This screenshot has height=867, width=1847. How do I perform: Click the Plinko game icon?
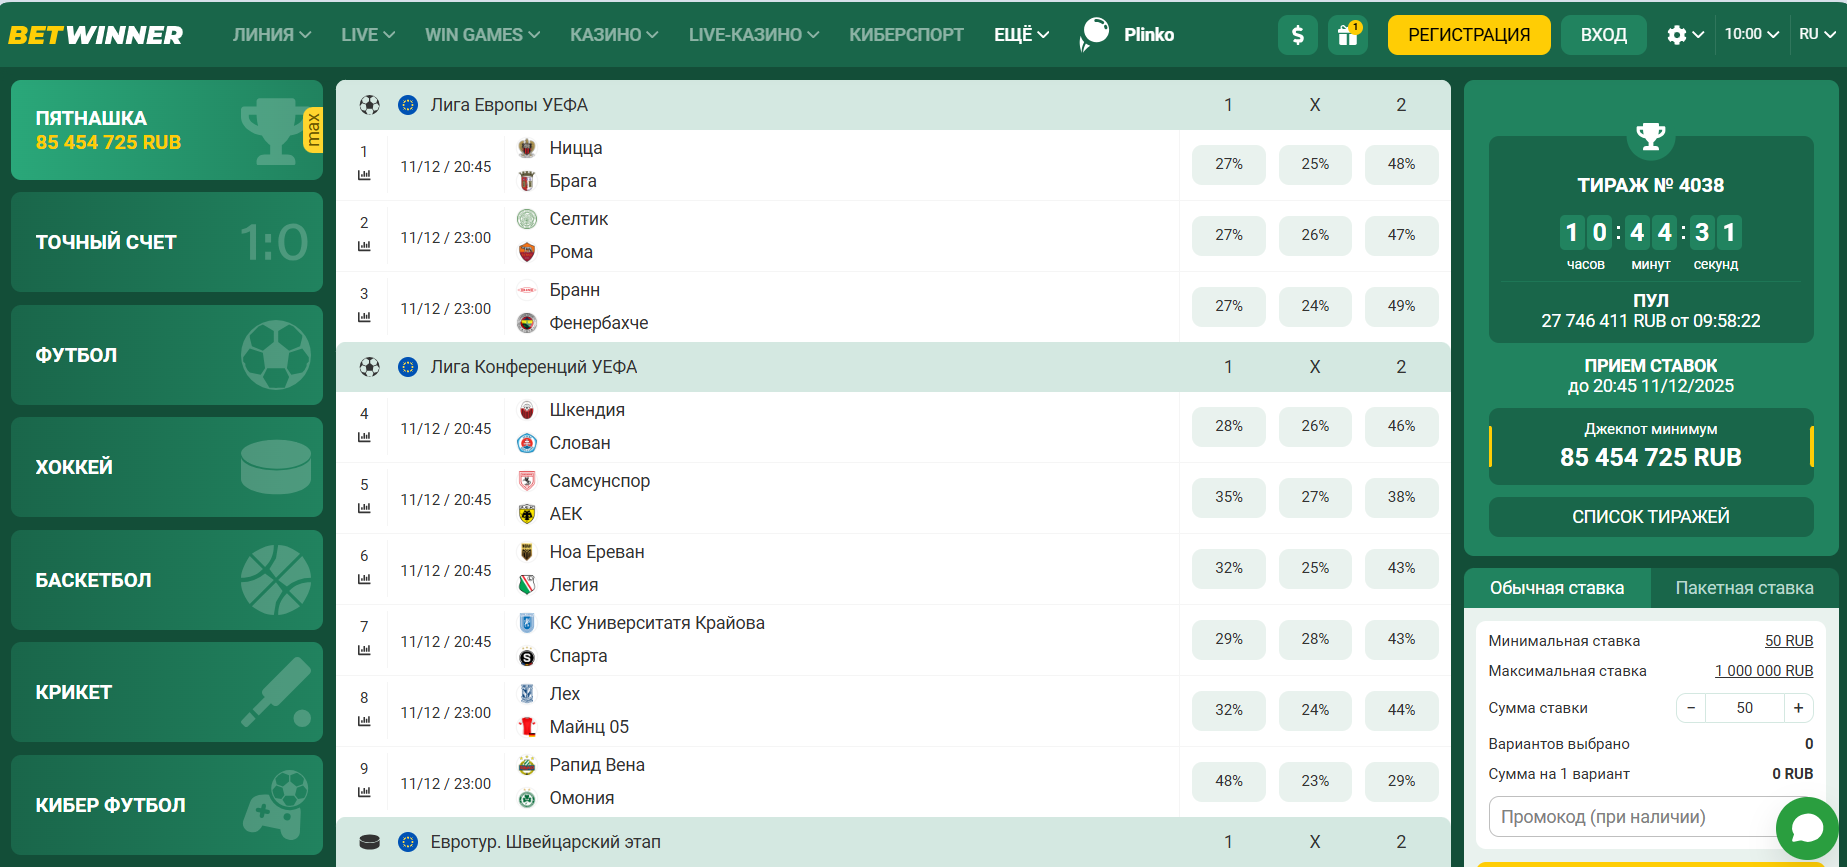coord(1095,34)
